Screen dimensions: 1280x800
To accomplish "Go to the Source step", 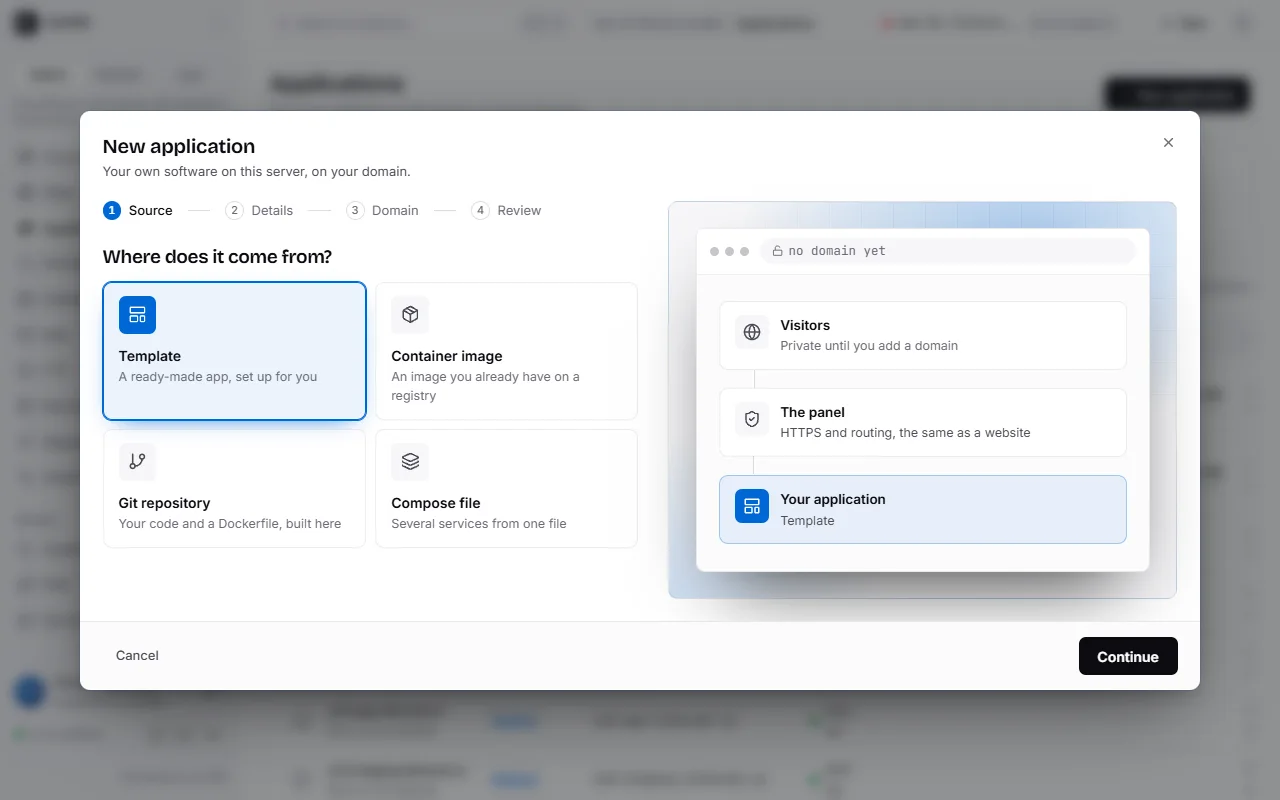I will (x=138, y=210).
